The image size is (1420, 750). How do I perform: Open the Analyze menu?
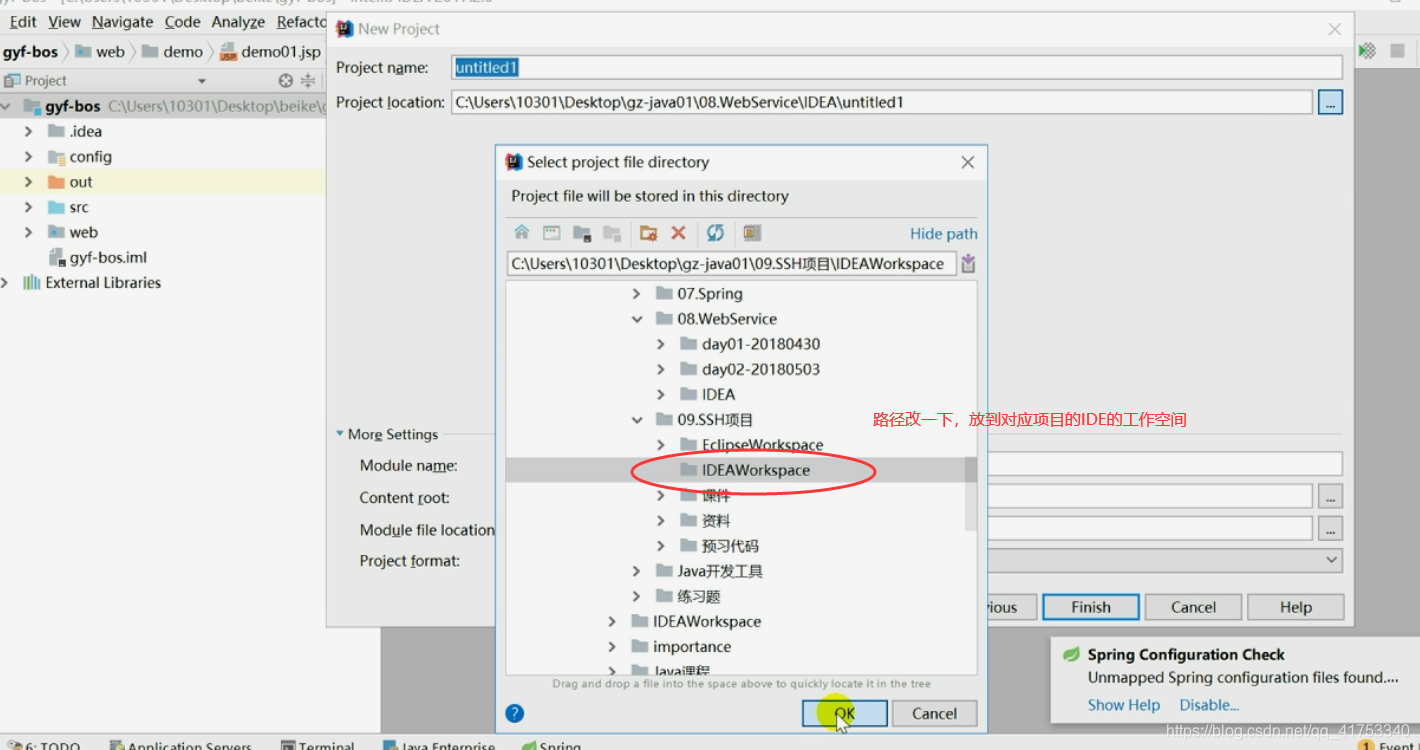pyautogui.click(x=238, y=21)
